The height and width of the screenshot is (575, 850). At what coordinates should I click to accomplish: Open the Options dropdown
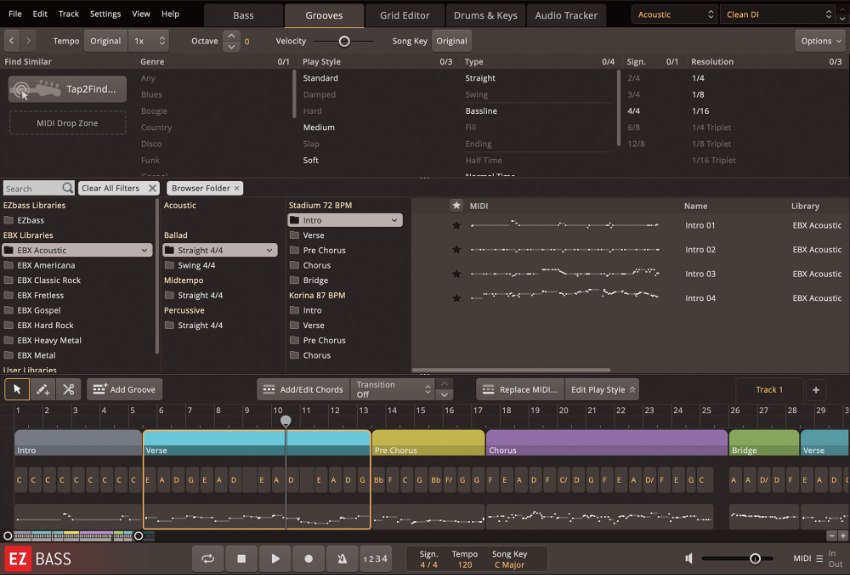click(820, 41)
